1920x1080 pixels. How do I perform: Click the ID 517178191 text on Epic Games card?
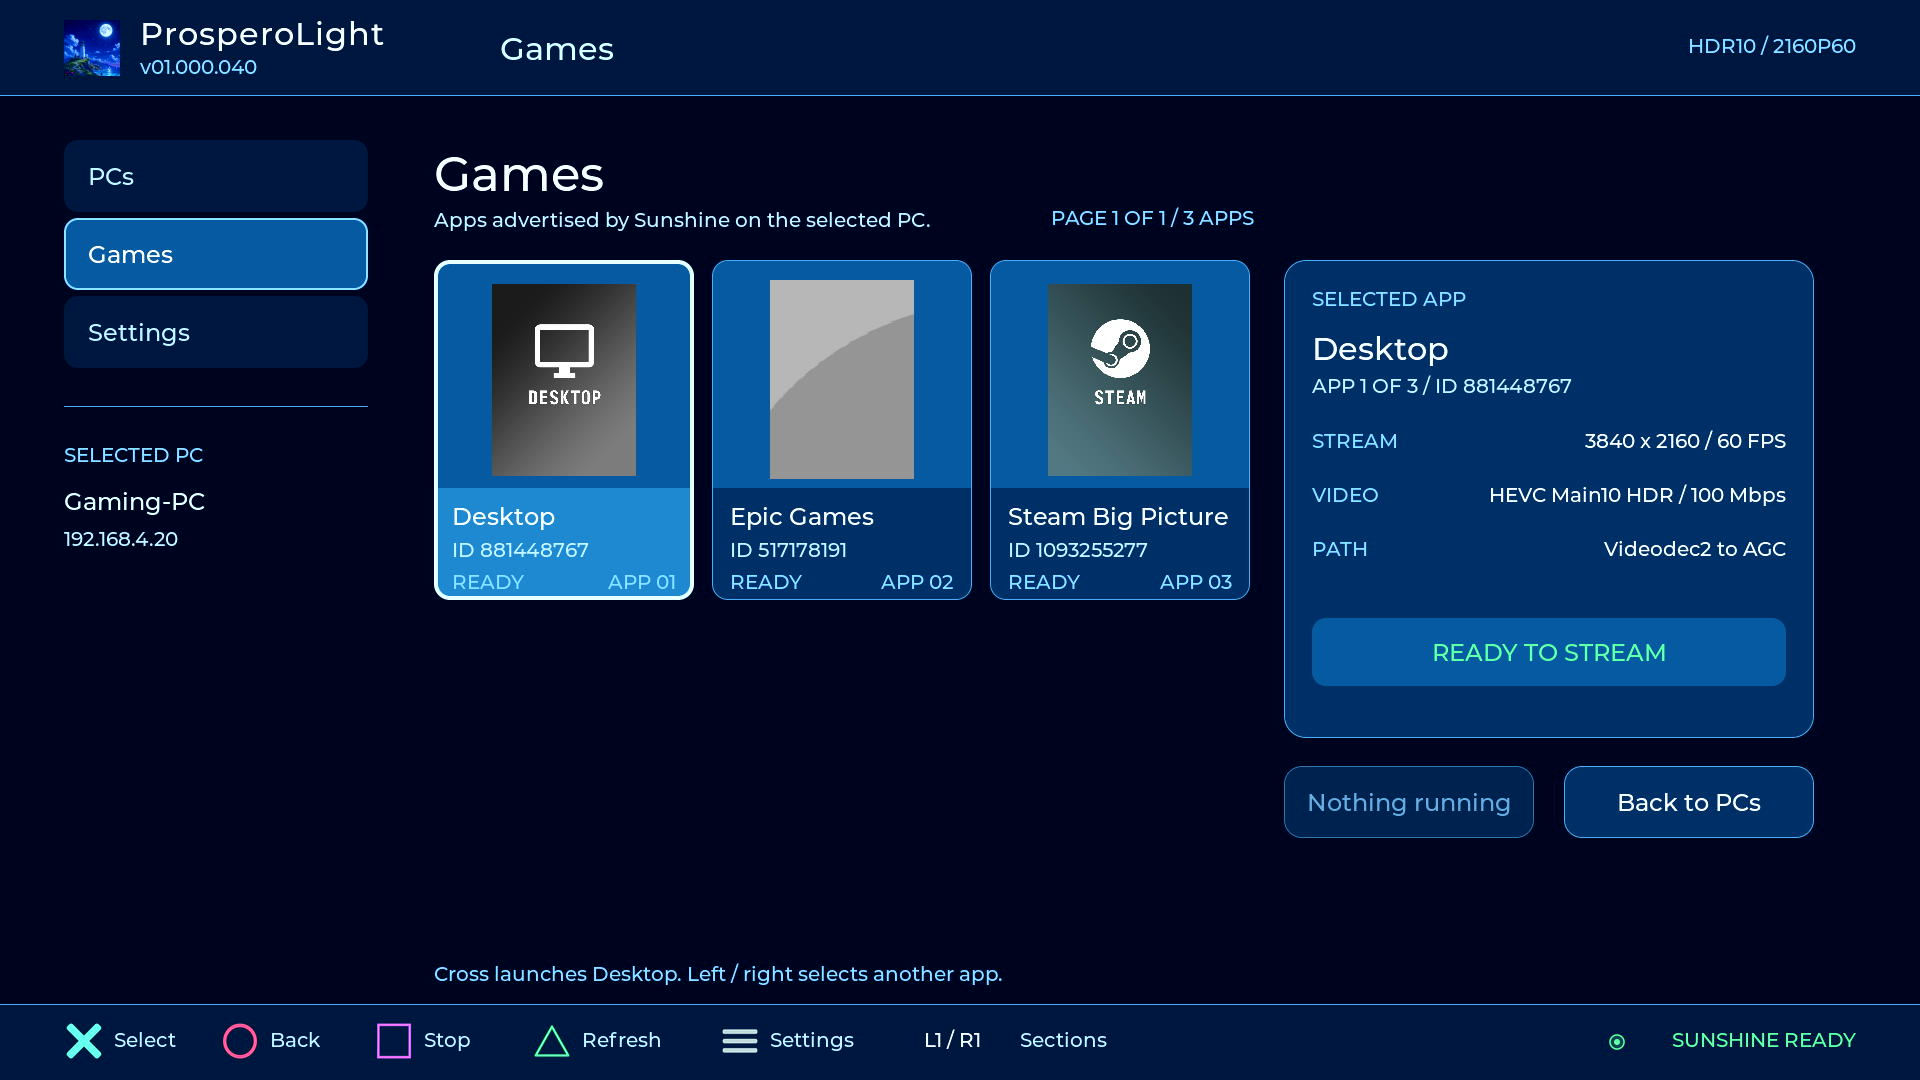[x=788, y=550]
